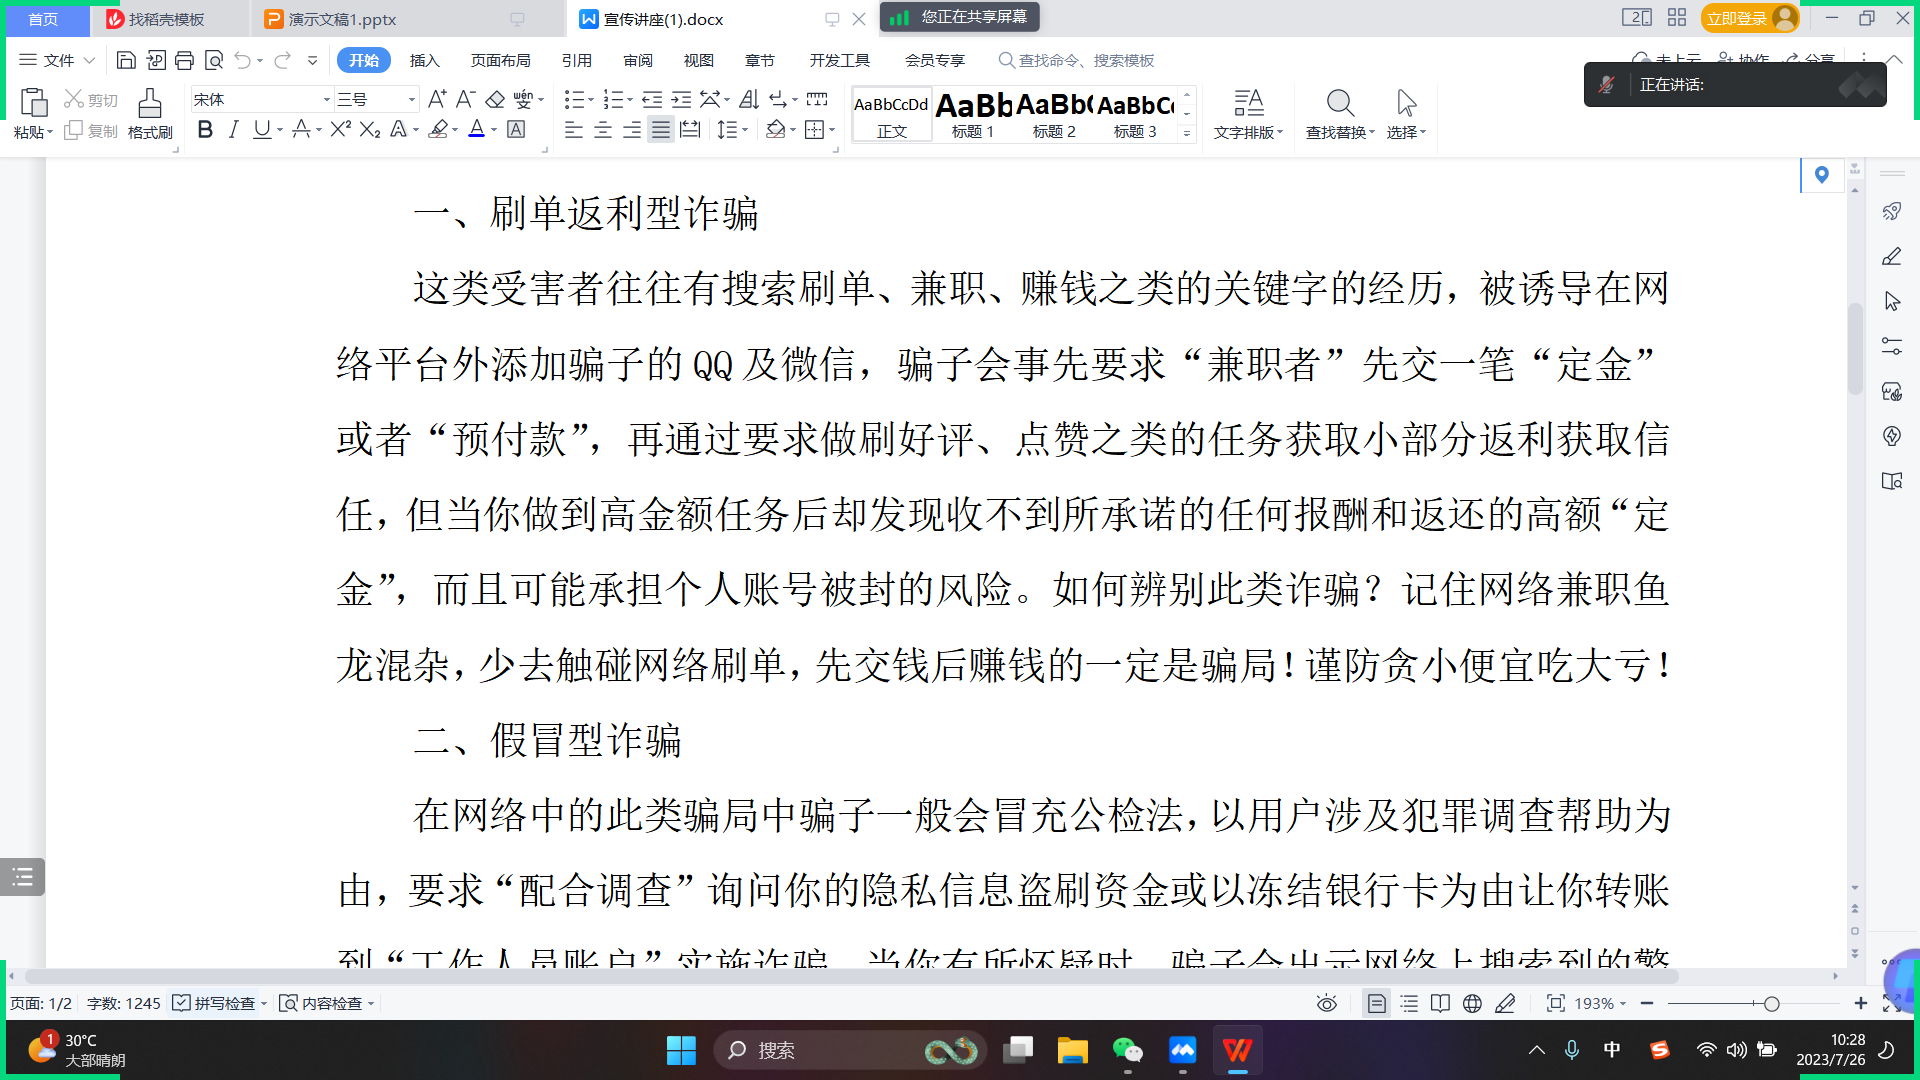The height and width of the screenshot is (1080, 1920).
Task: Open the outline panel button at left edge
Action: pyautogui.click(x=22, y=877)
